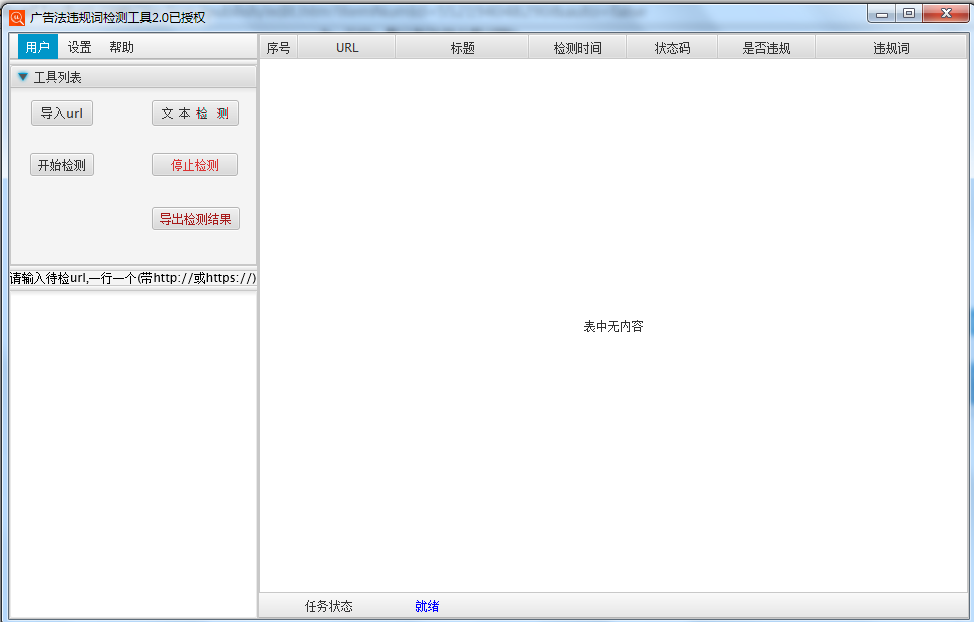The width and height of the screenshot is (974, 622).
Task: Open the 用户 menu
Action: pyautogui.click(x=38, y=47)
